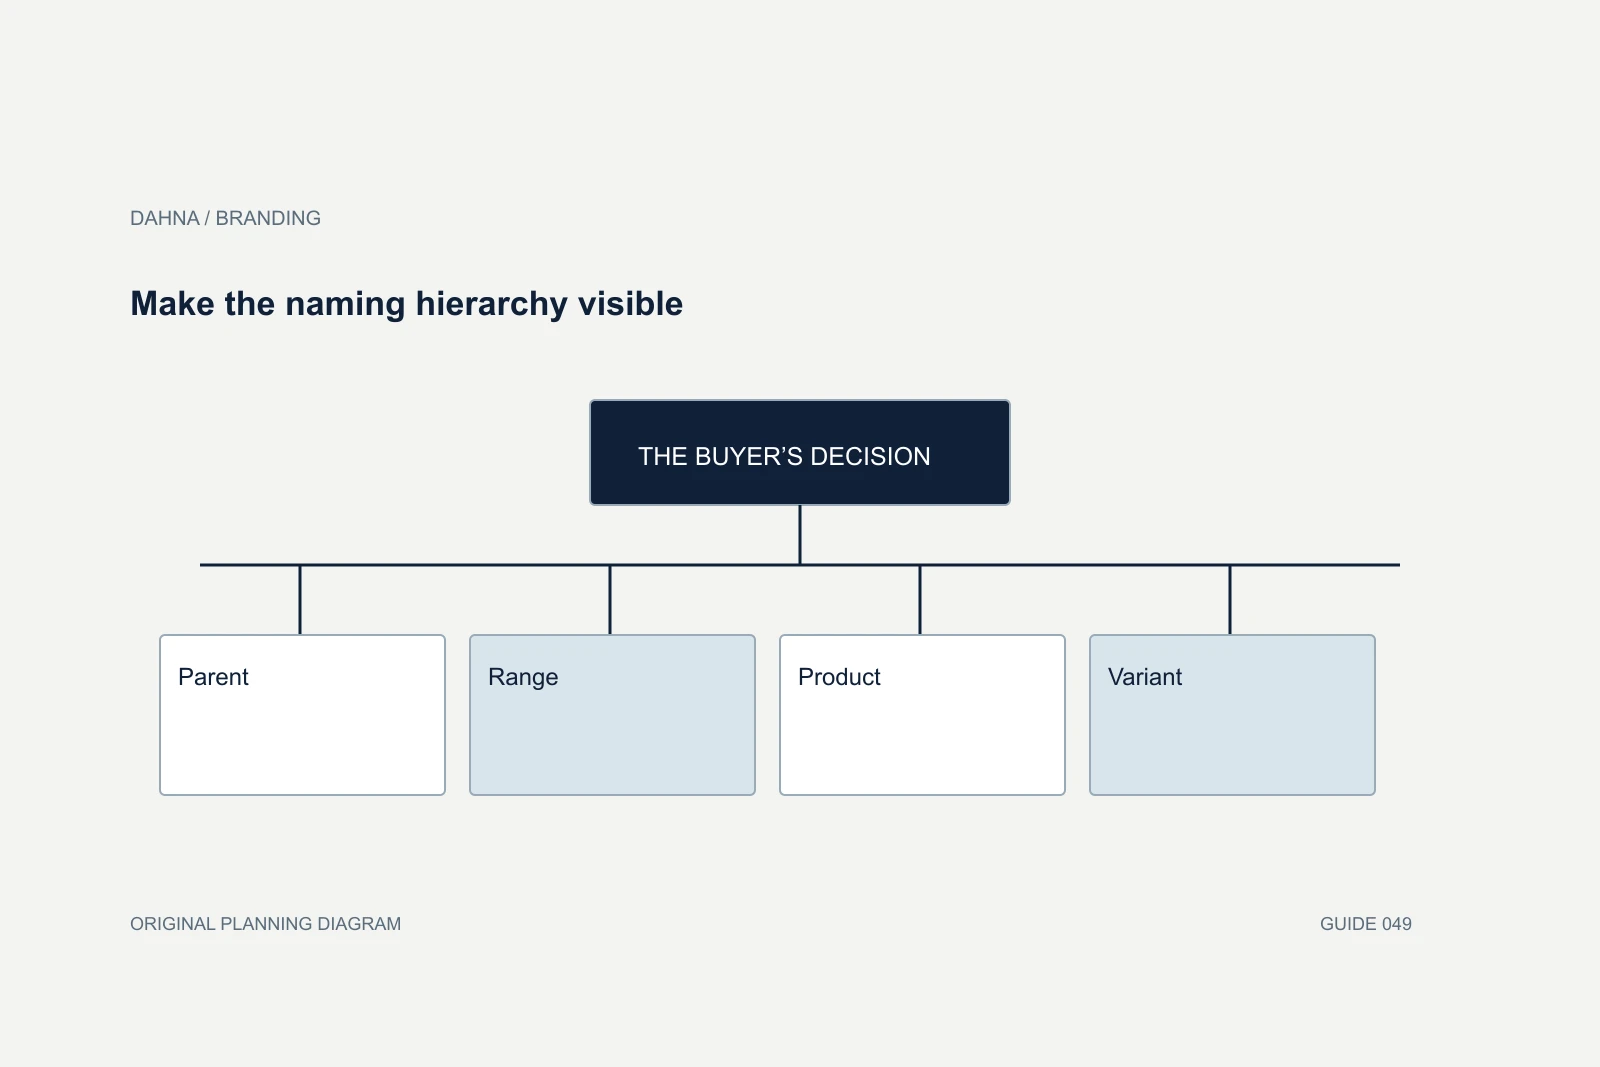Click the Parent box
This screenshot has height=1067, width=1600.
(302, 715)
